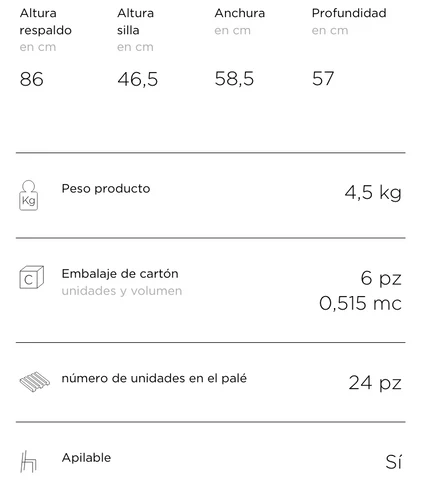439x480 pixels.
Task: Click the 6 pz quantity value
Action: coord(381,278)
